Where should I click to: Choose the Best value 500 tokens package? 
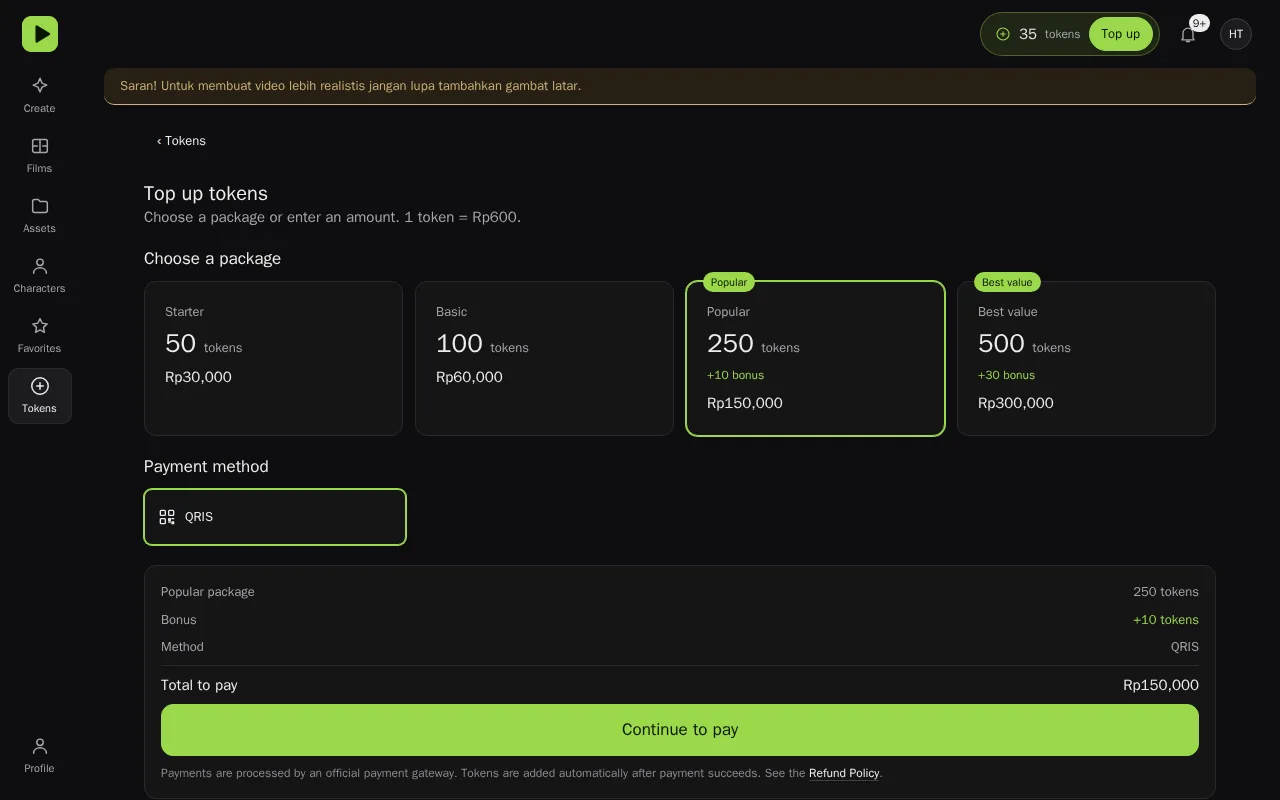[x=1086, y=358]
